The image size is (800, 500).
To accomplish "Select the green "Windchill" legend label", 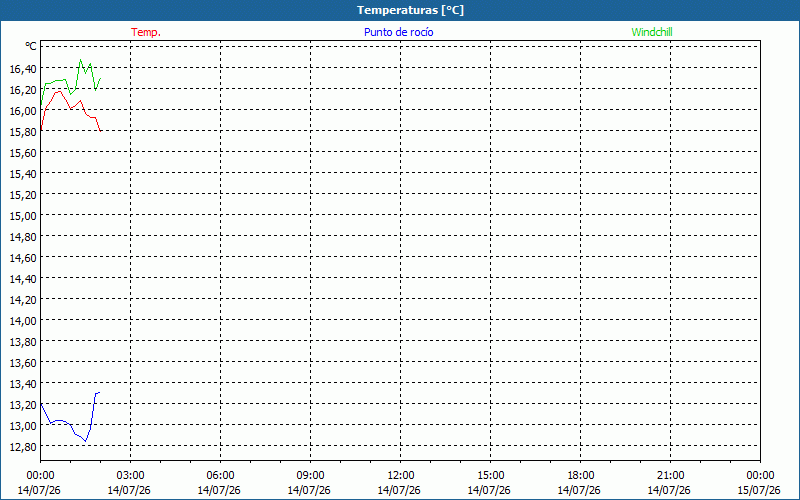I will pos(652,32).
